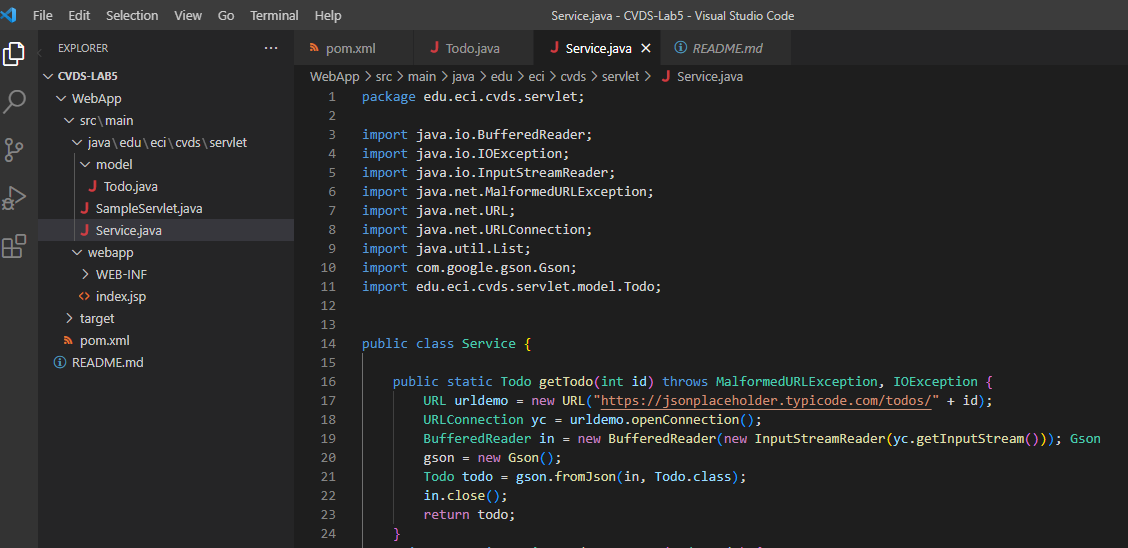
Task: Click the code icon beside index.jsp
Action: coord(84,296)
